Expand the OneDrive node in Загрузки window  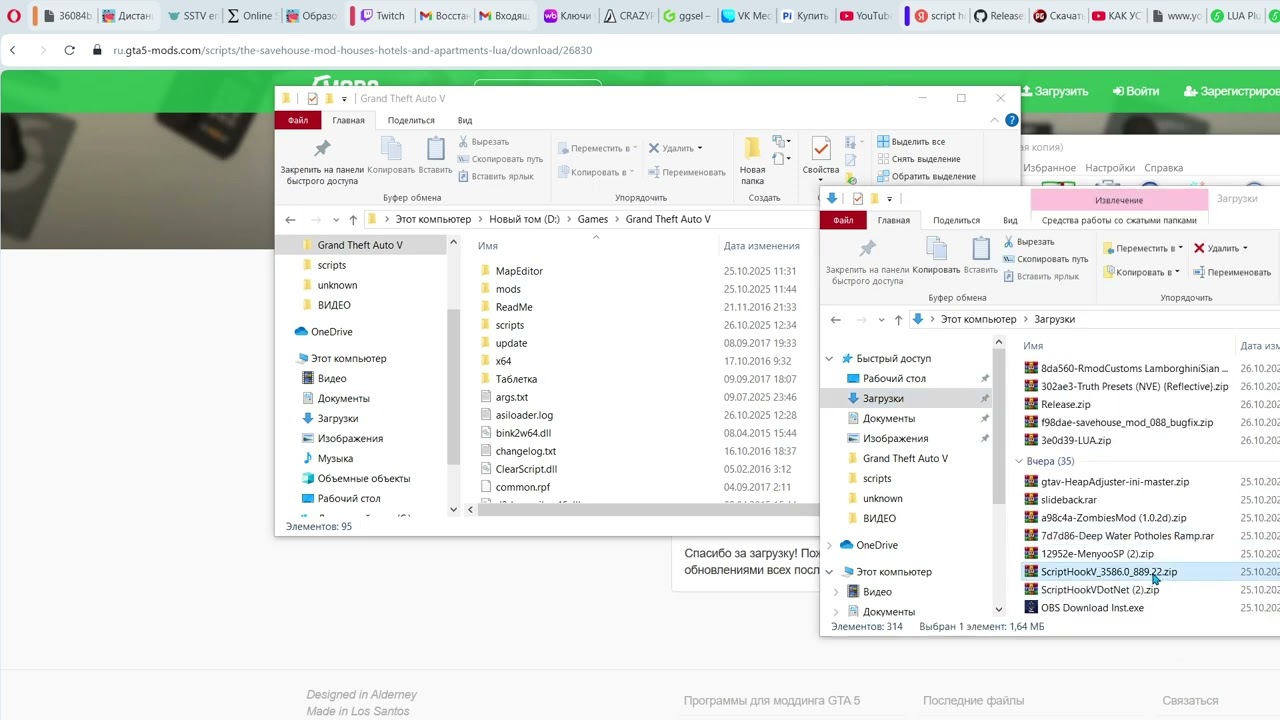pos(829,545)
